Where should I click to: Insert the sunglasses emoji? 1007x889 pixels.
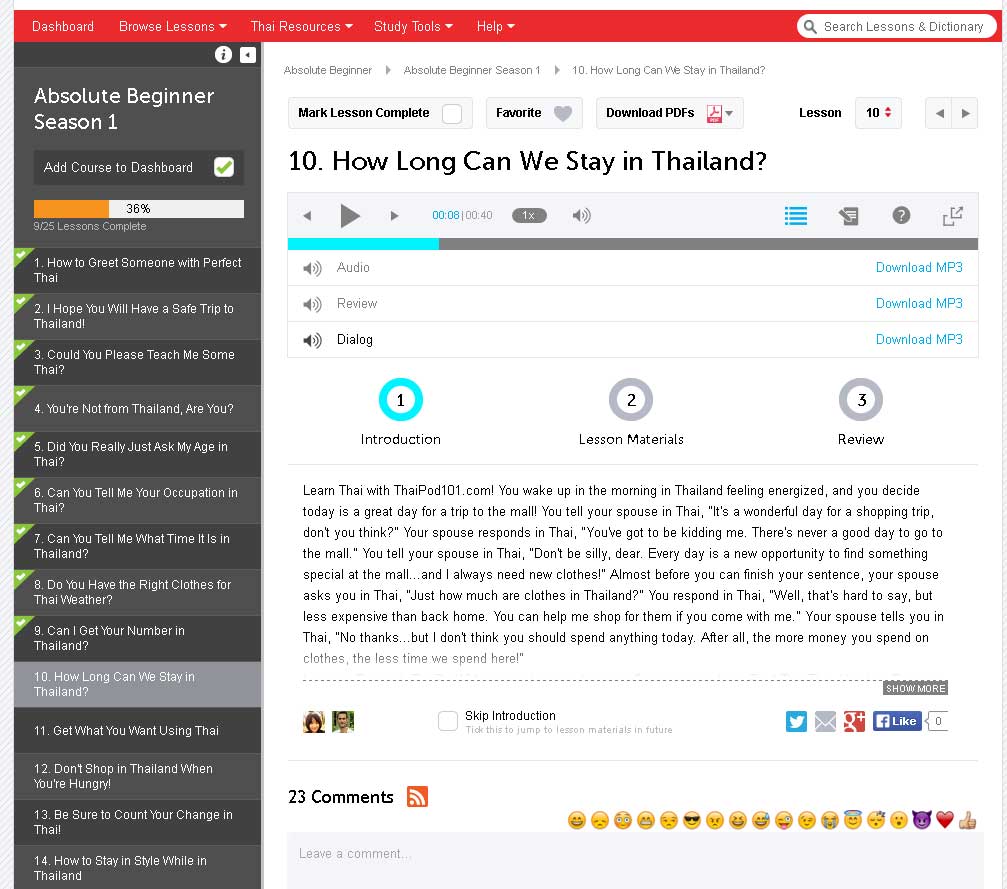(692, 820)
